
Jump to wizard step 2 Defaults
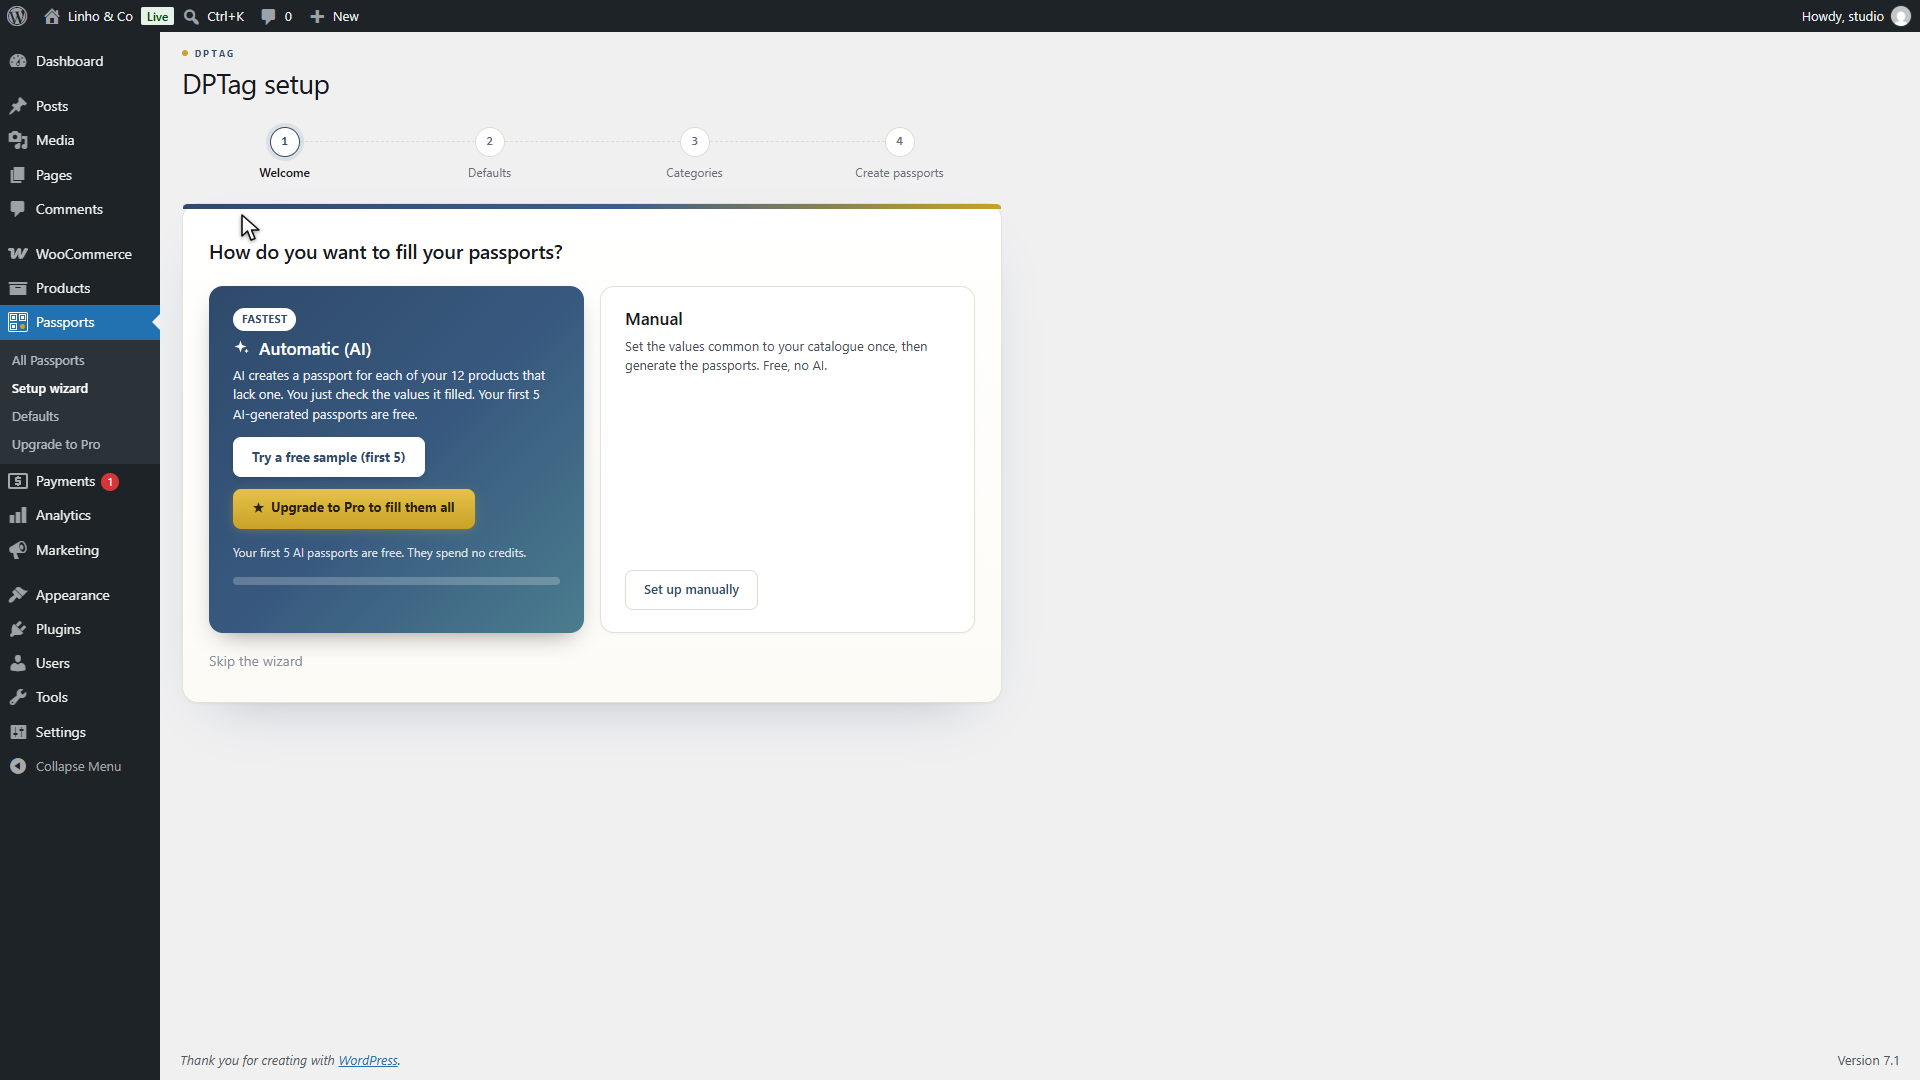point(489,153)
